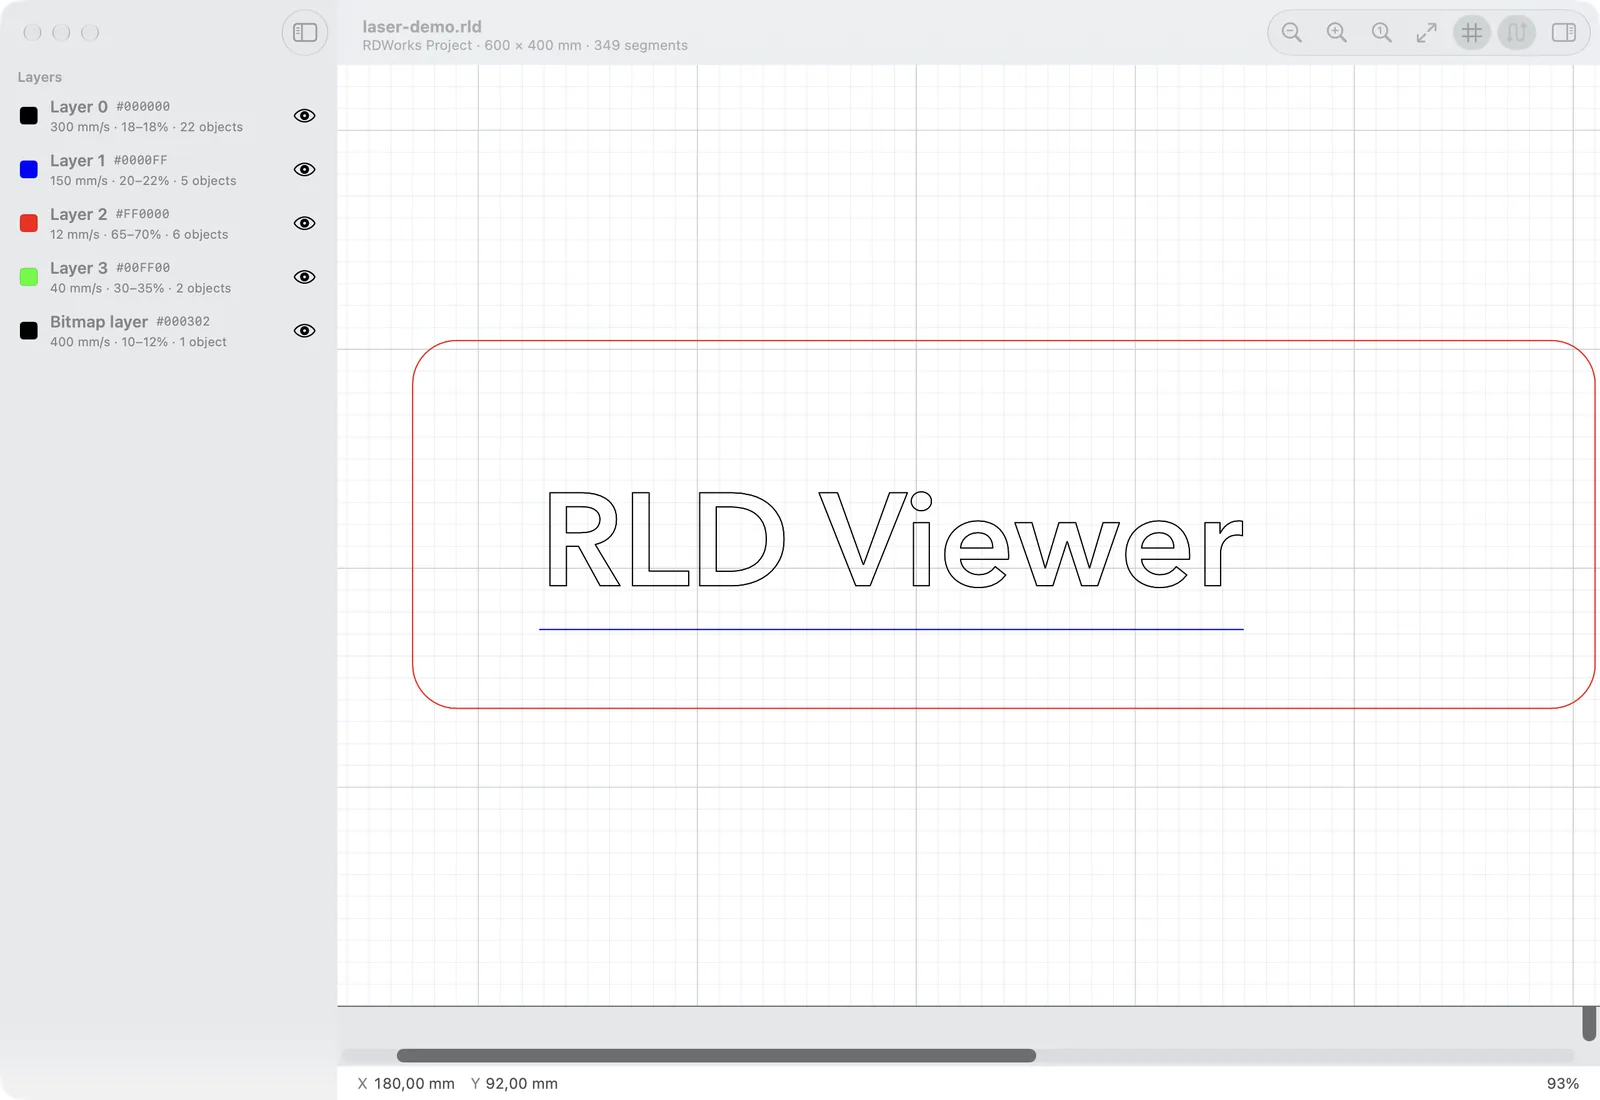
Task: Hide the Bitmap layer with eye icon
Action: tap(305, 331)
